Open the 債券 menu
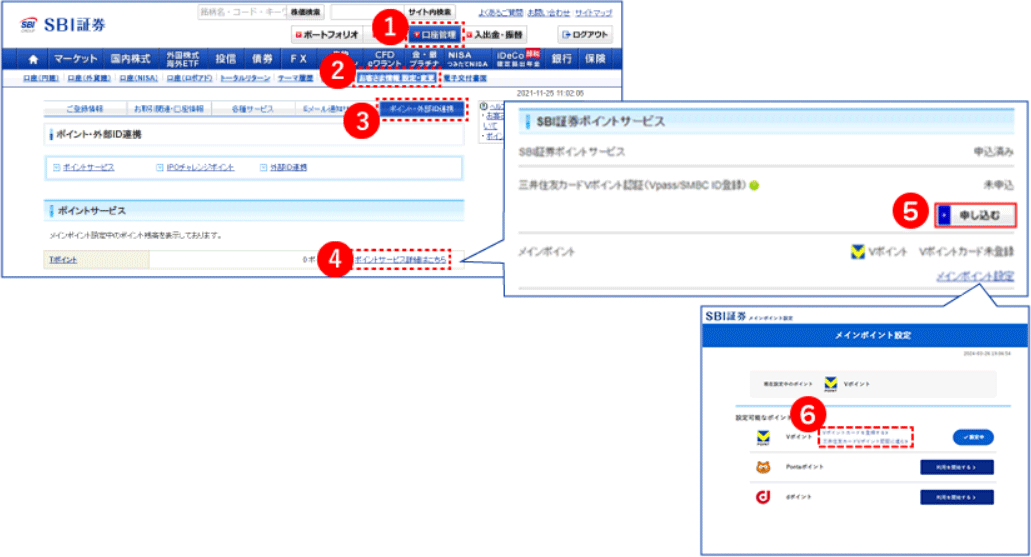Viewport: 1031px width, 557px height. click(x=262, y=59)
